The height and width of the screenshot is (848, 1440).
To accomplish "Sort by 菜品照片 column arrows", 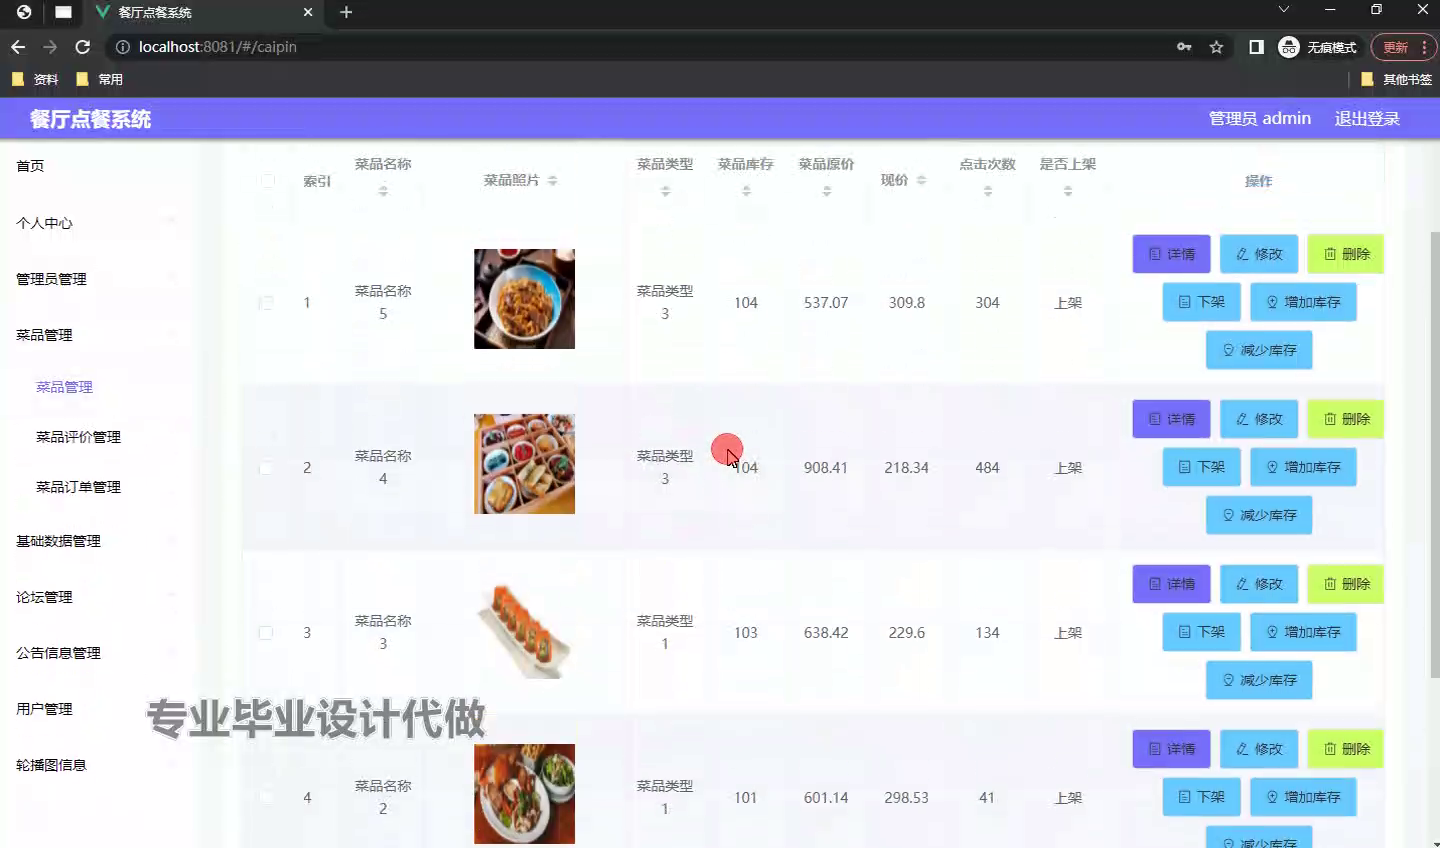I will tap(553, 181).
